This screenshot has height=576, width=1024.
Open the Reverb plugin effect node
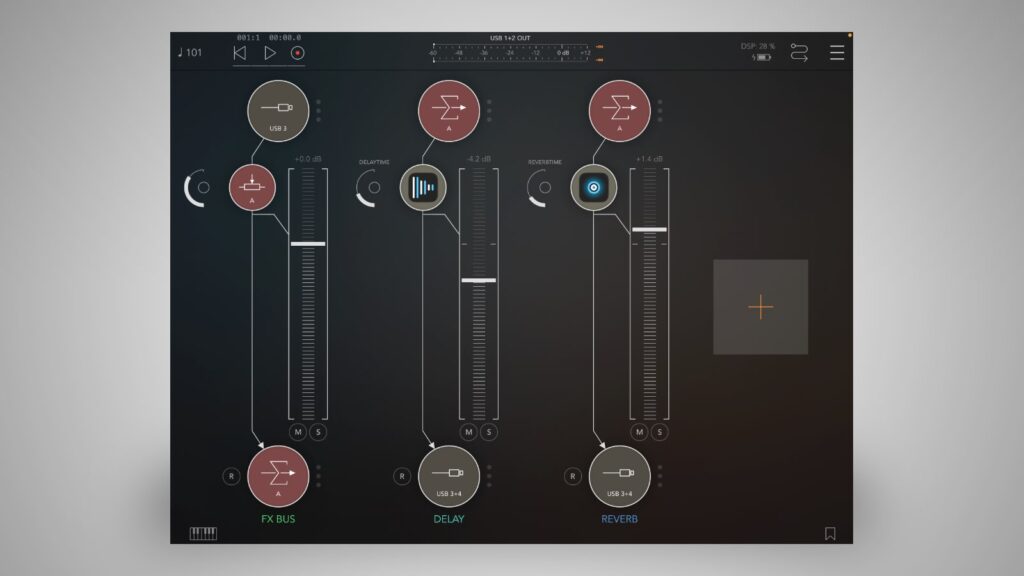pos(593,187)
